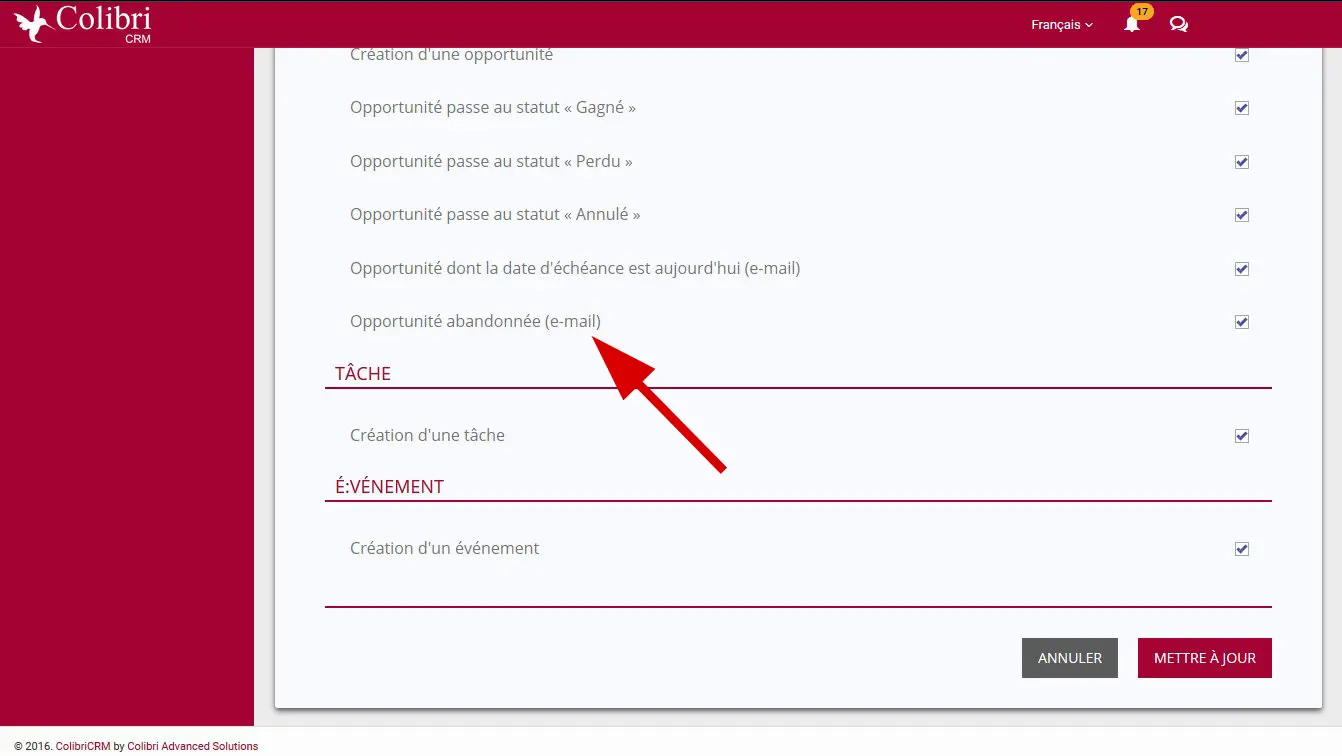This screenshot has width=1342, height=756.
Task: Click the notification count badge 17
Action: 1142,12
